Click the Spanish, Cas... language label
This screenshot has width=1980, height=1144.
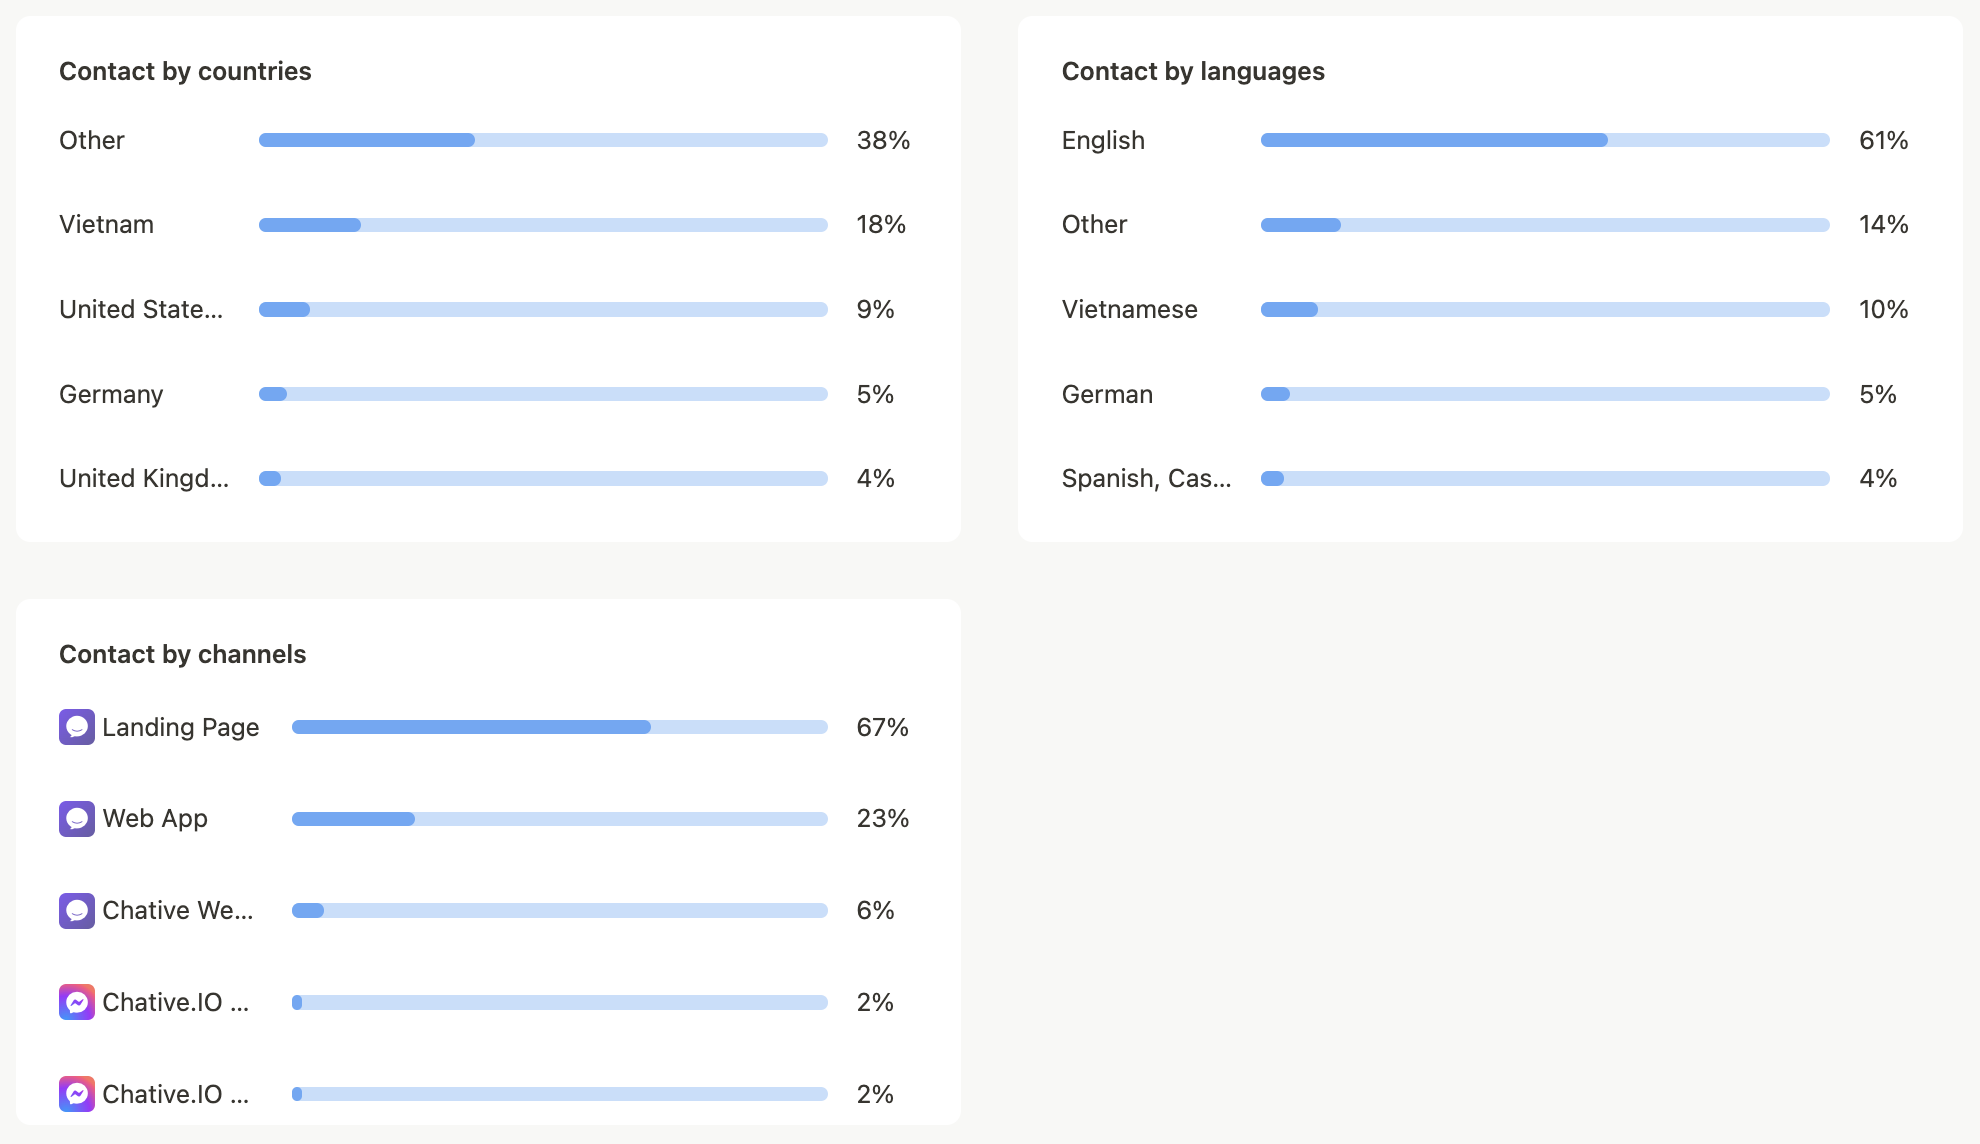coord(1147,478)
